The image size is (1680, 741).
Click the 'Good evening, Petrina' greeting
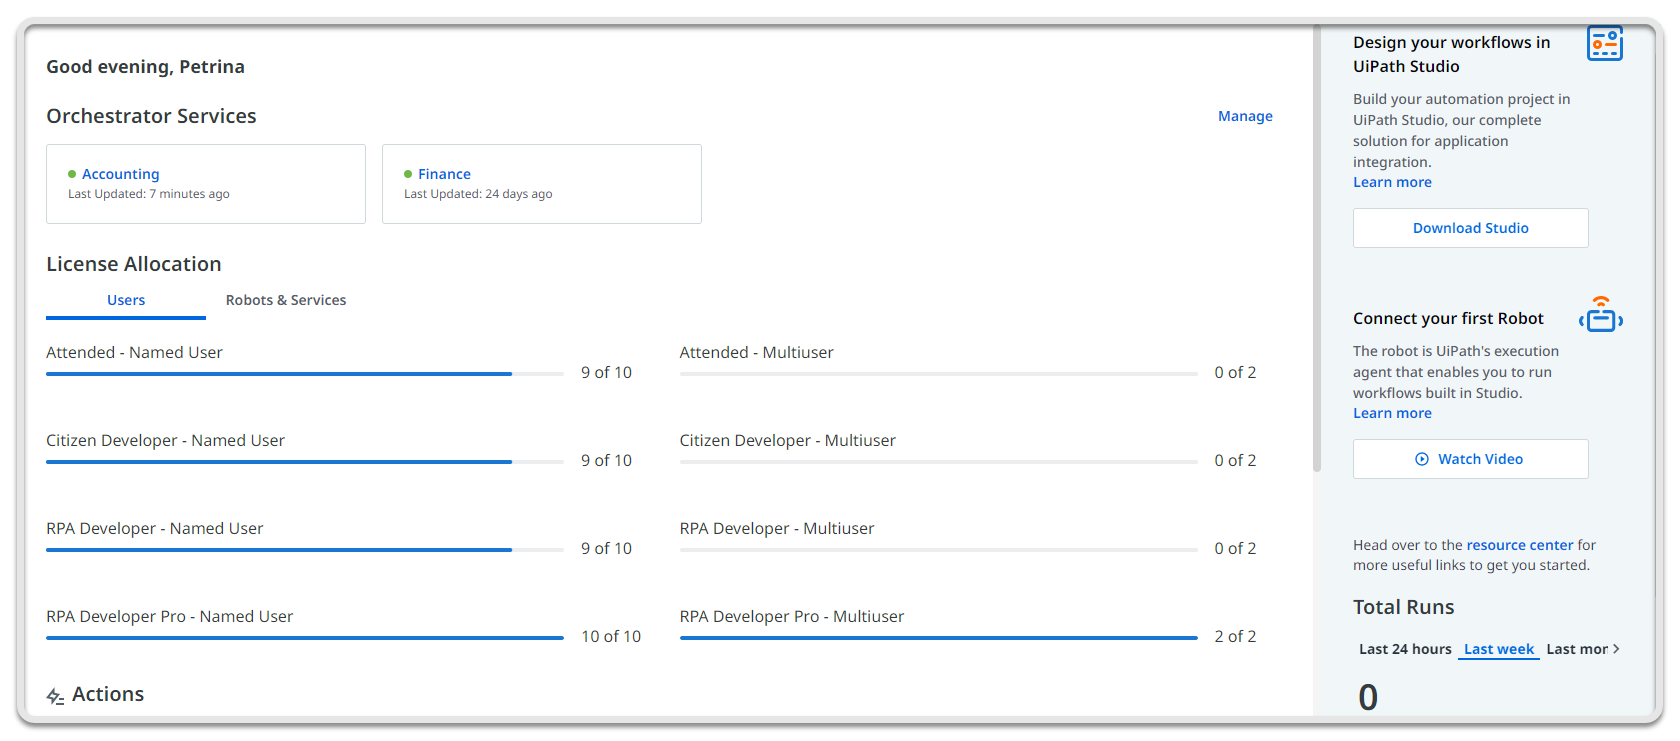[x=145, y=67]
